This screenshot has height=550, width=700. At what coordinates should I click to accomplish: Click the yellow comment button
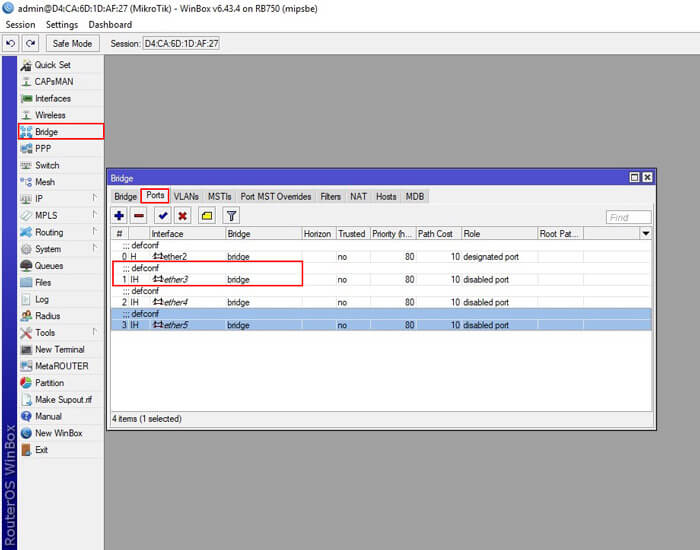(x=207, y=216)
